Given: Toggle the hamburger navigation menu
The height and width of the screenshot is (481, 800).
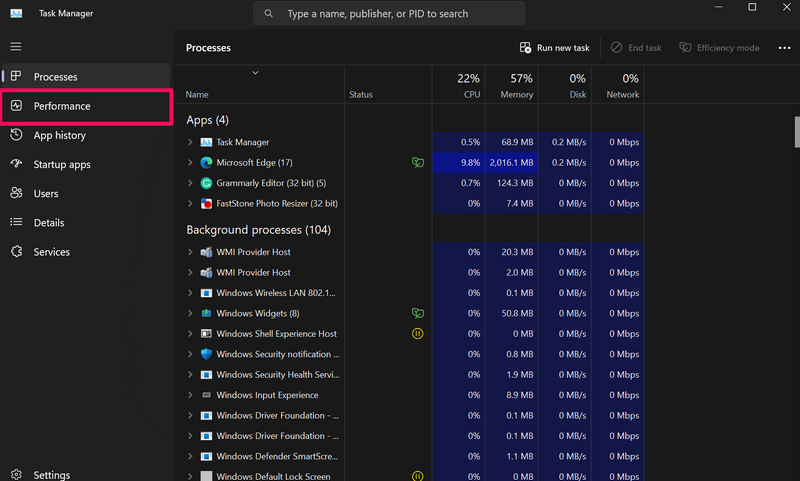Looking at the screenshot, I should pyautogui.click(x=16, y=47).
